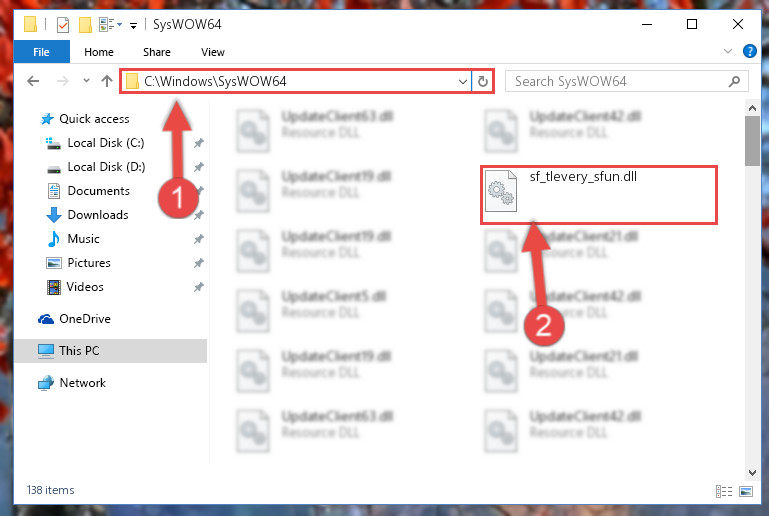This screenshot has width=769, height=516.
Task: Open the recent locations dropdown arrow
Action: (86, 81)
